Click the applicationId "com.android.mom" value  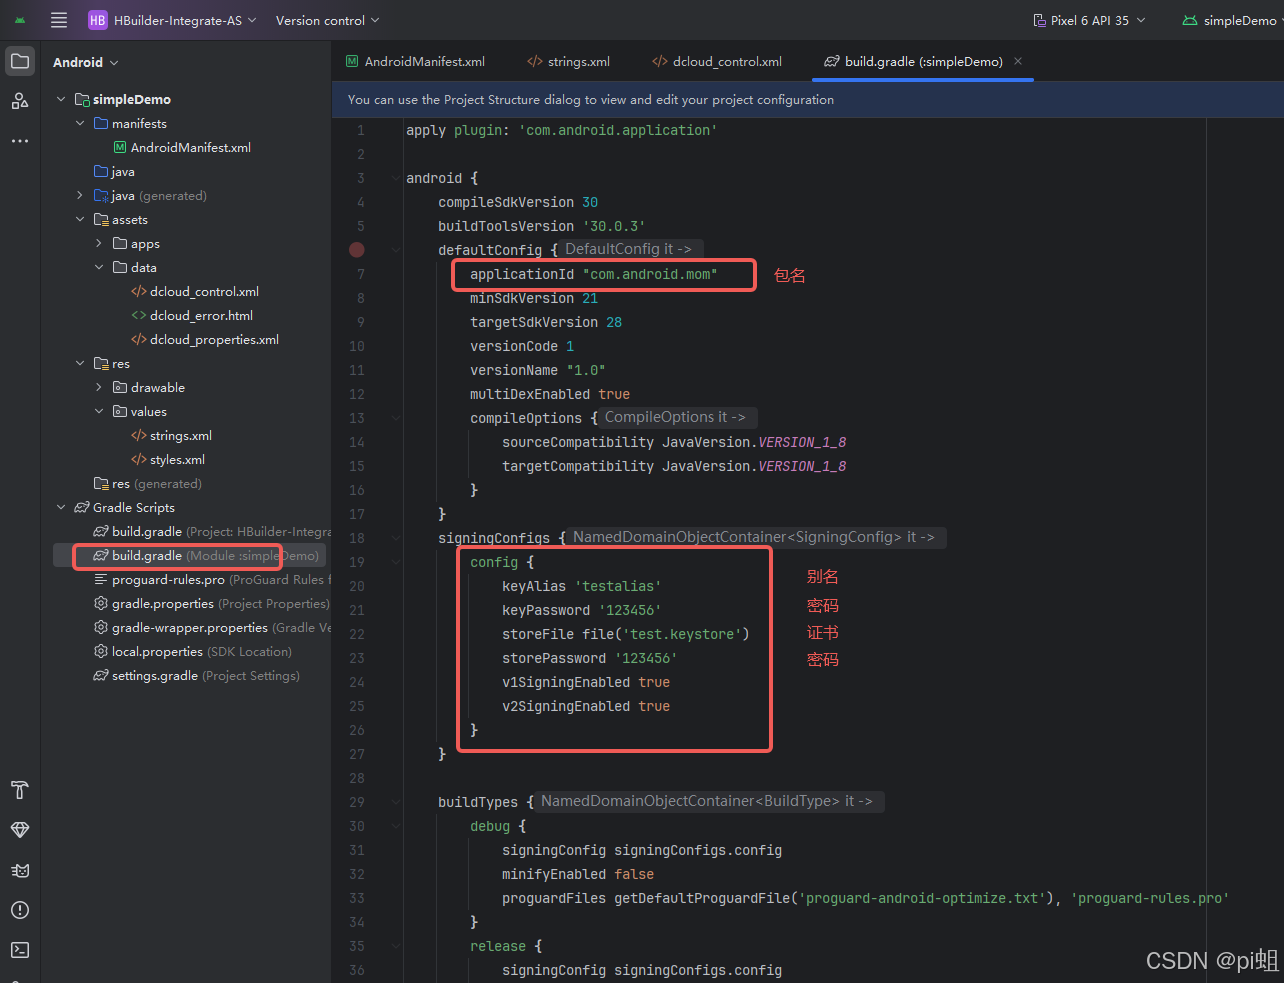(650, 274)
